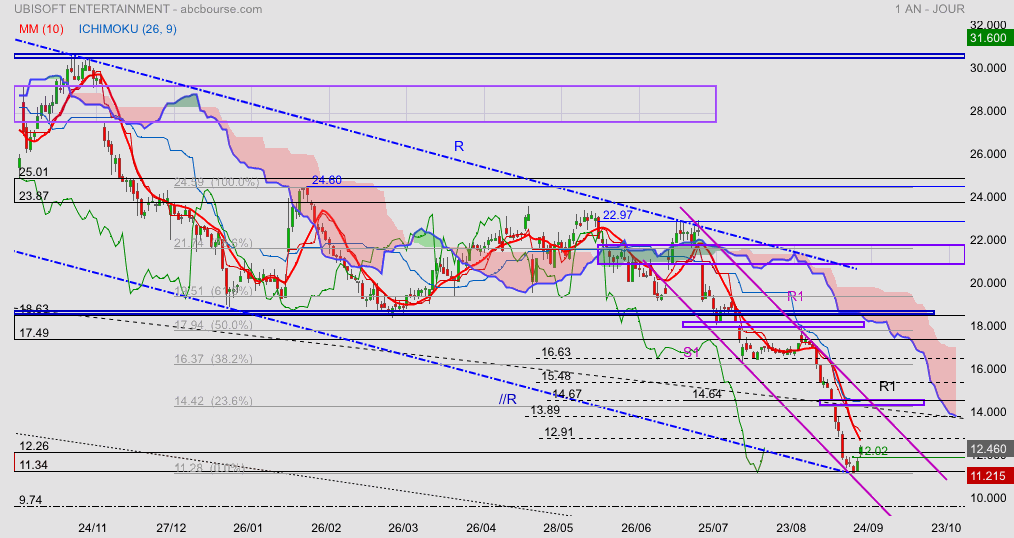
Task: Click the 16.63 support label
Action: (557, 352)
